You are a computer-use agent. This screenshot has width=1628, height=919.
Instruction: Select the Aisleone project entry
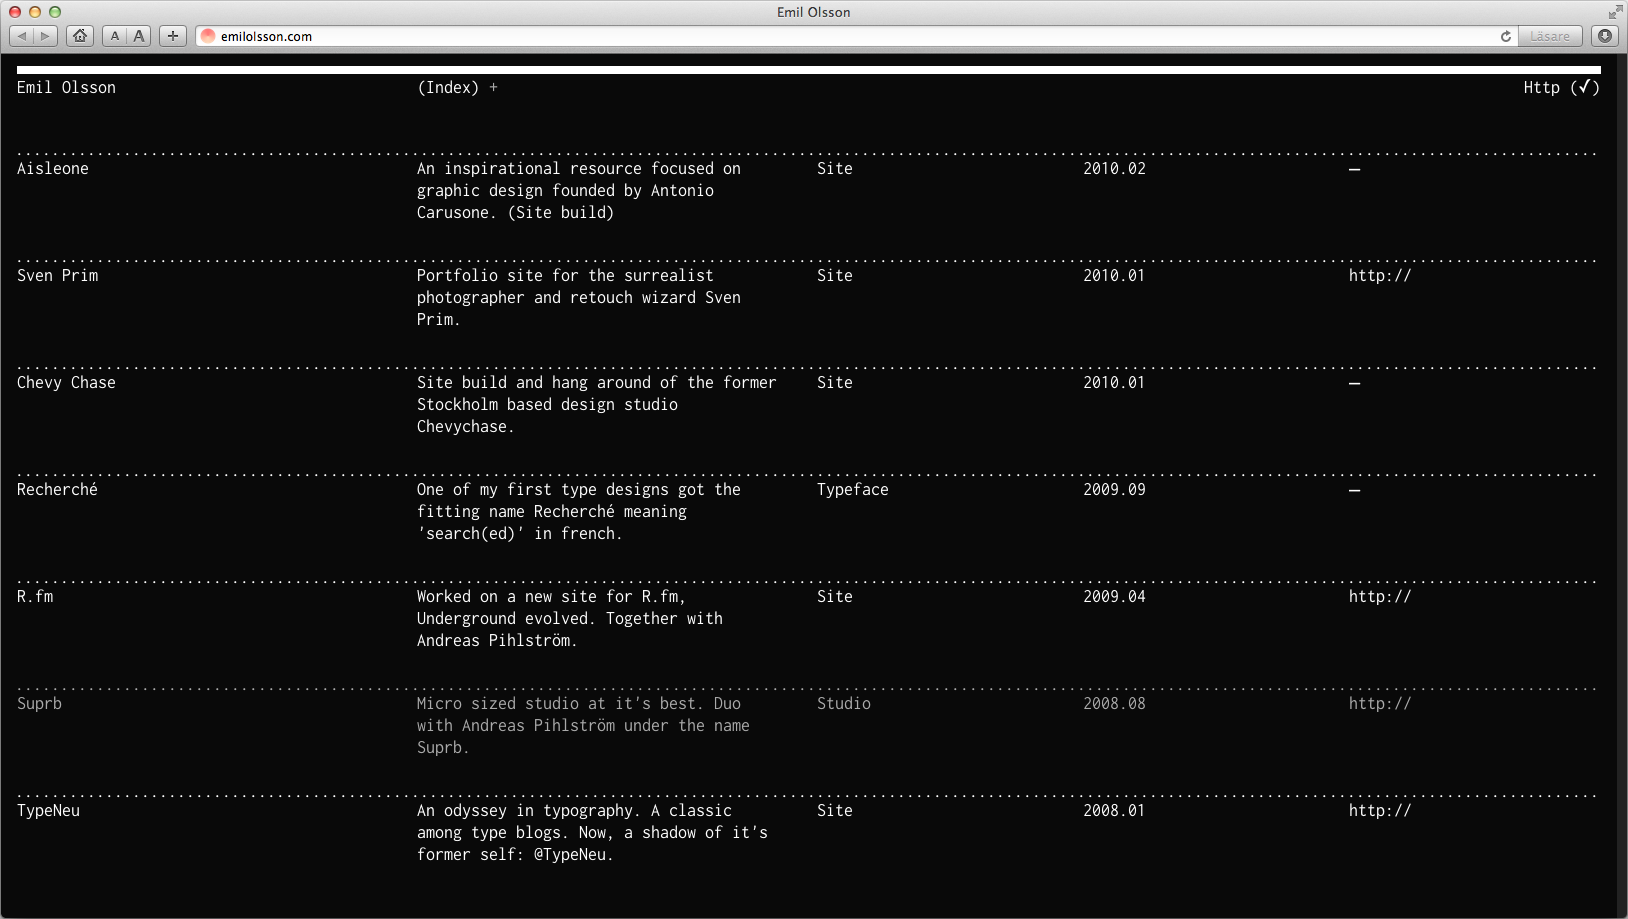click(x=53, y=169)
